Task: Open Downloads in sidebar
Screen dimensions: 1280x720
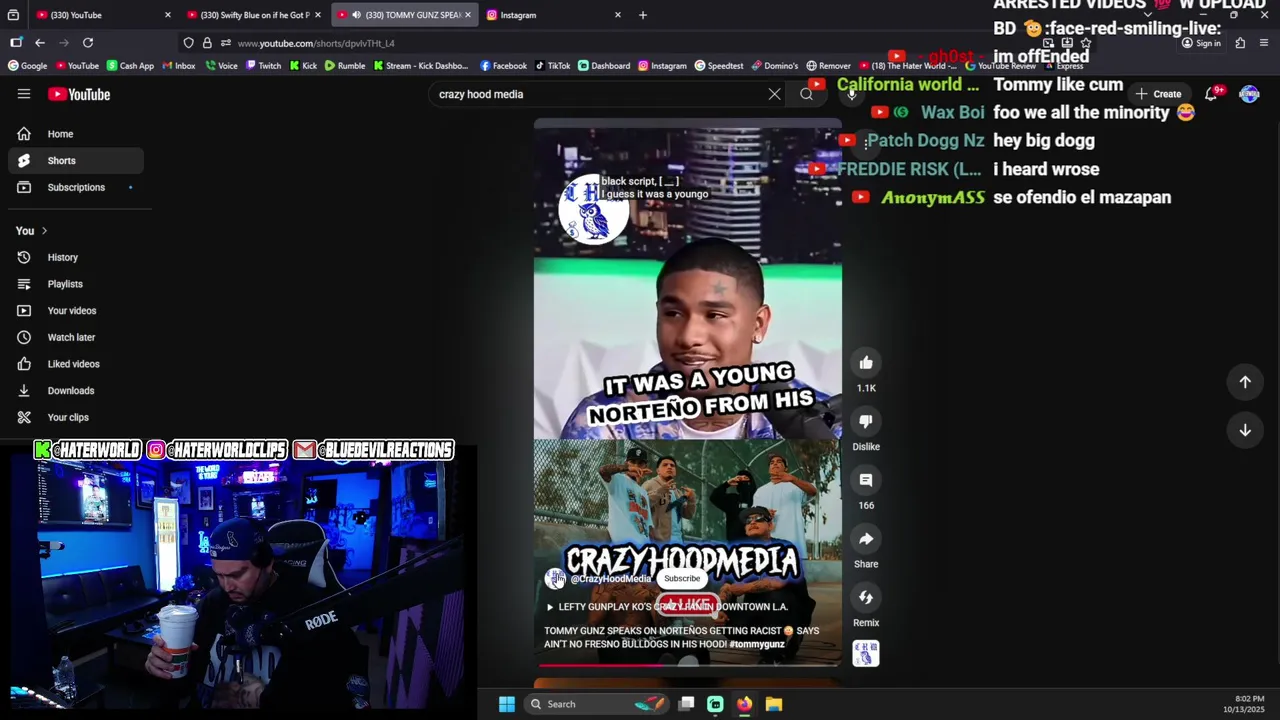Action: coord(76,391)
